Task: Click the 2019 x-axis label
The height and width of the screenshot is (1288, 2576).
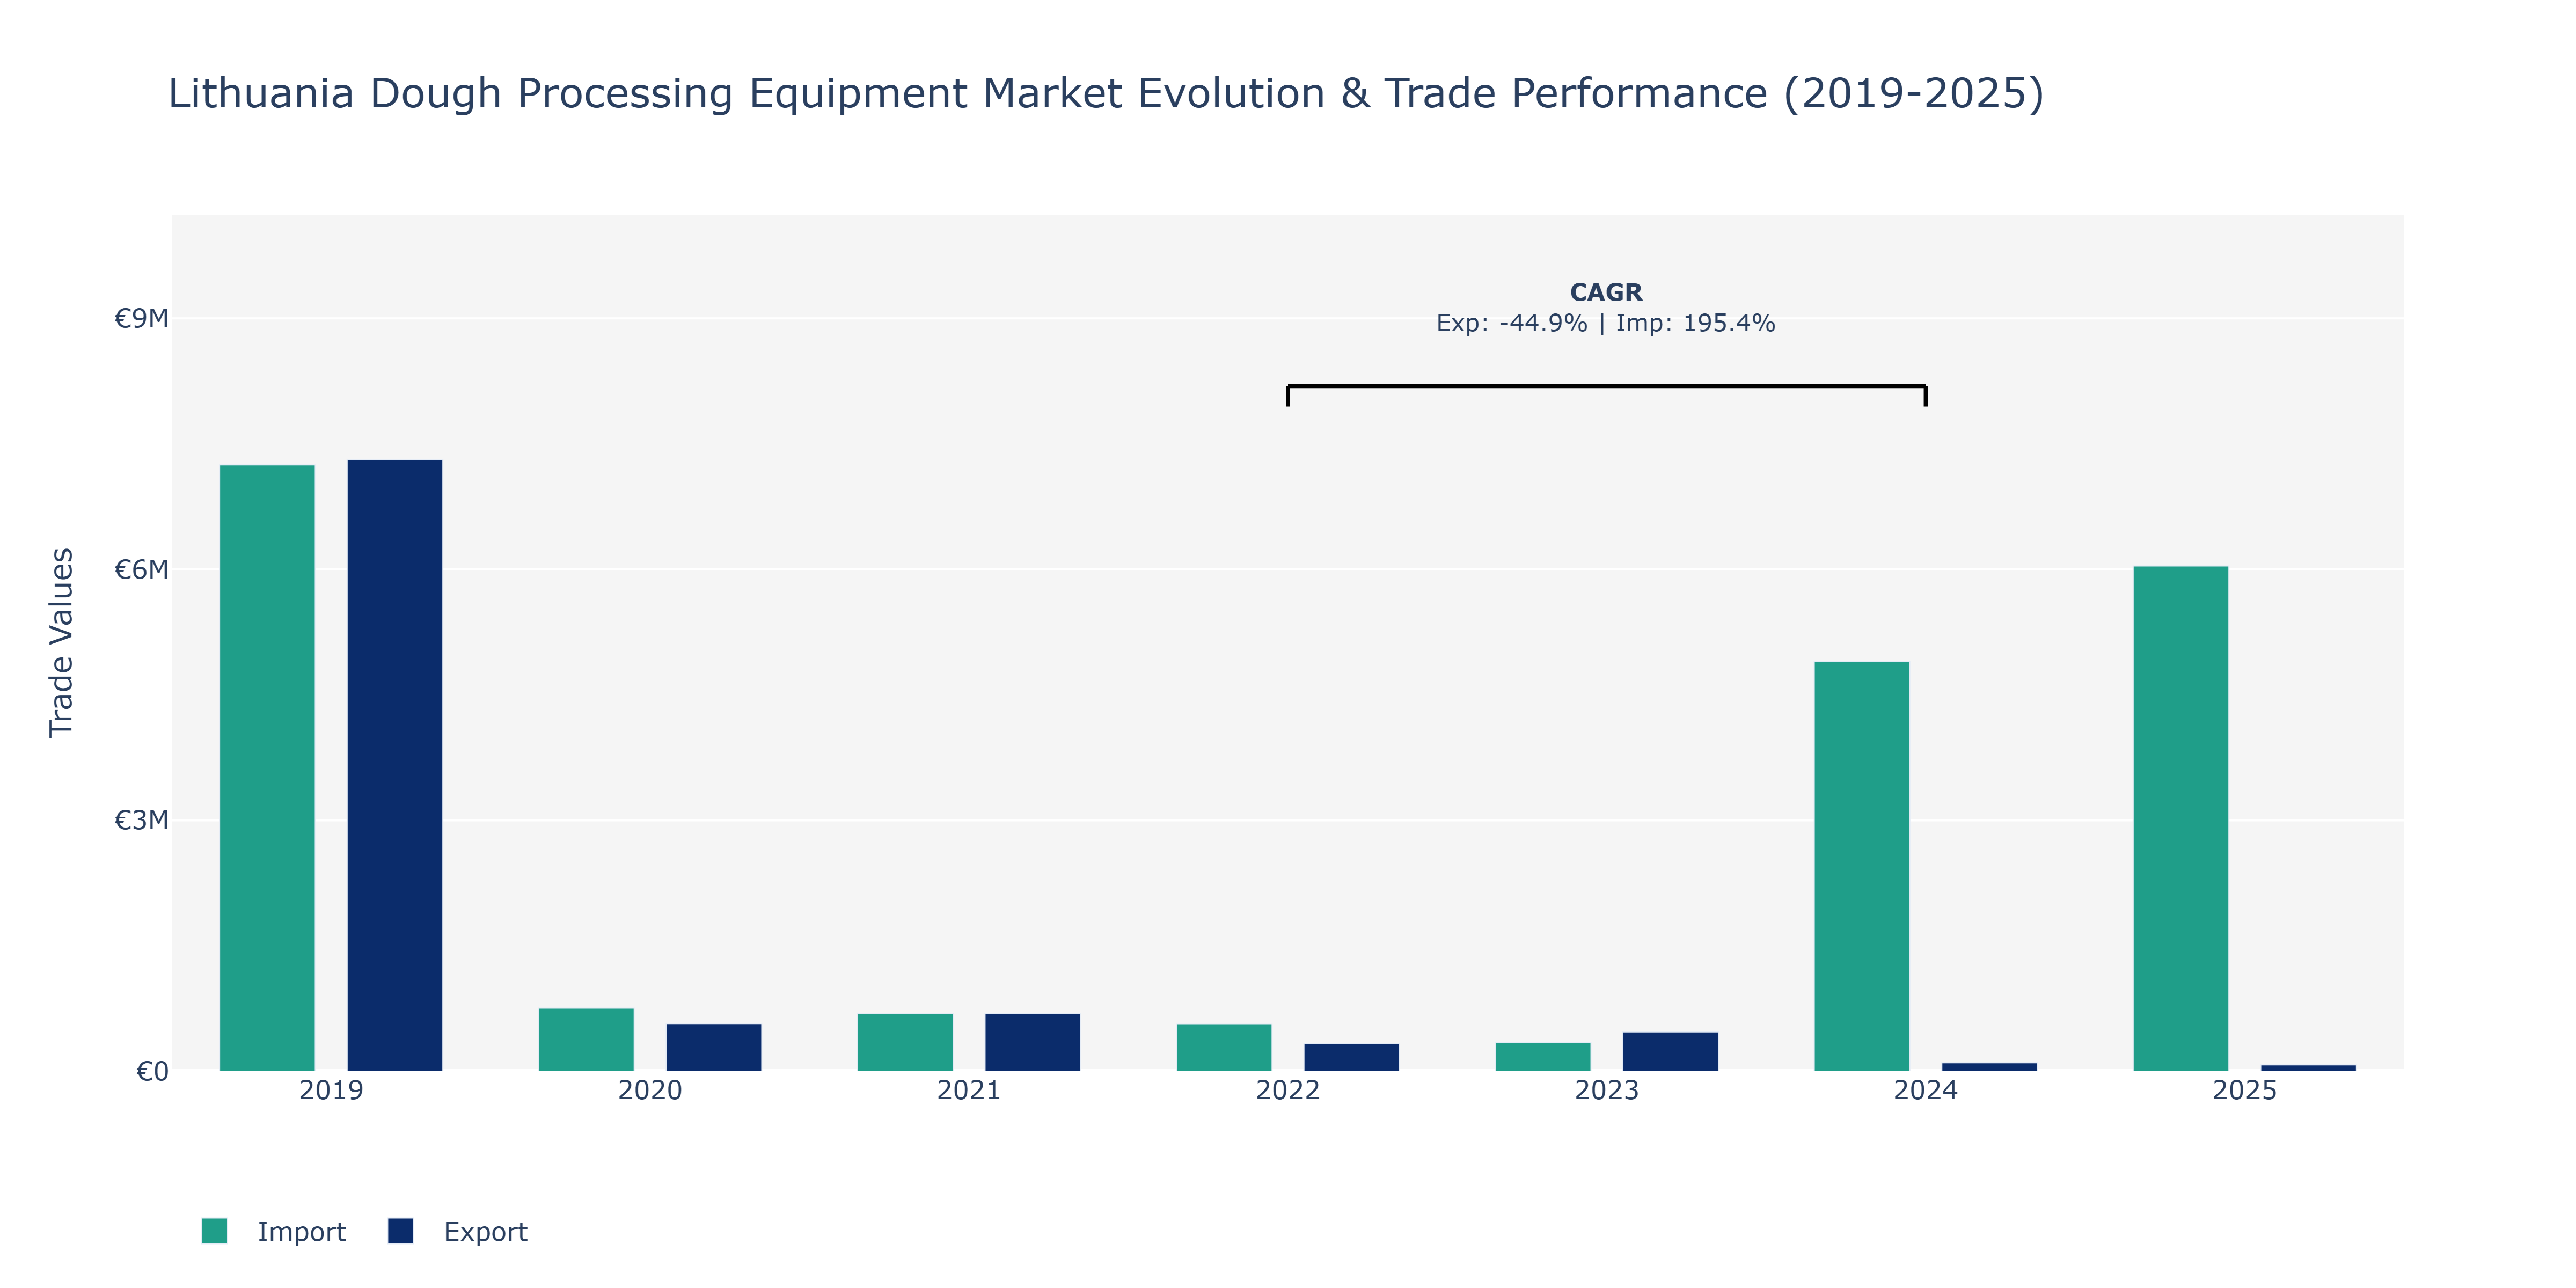Action: pos(331,1090)
